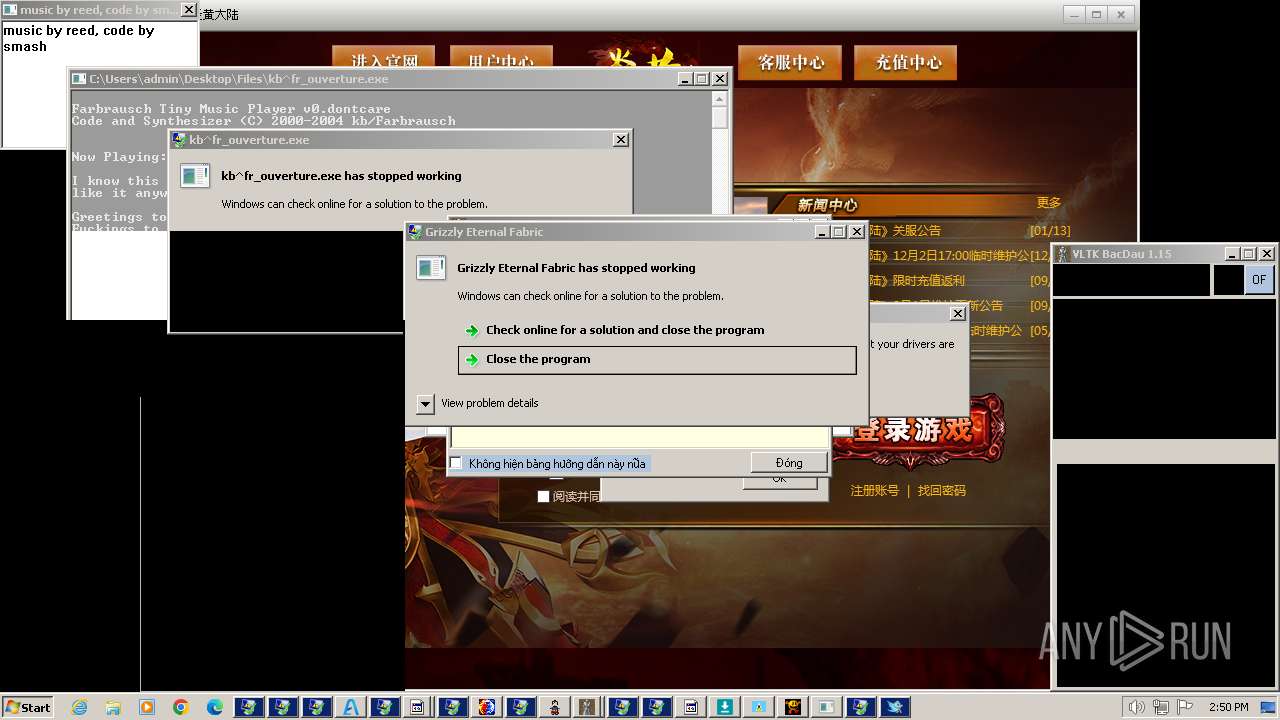This screenshot has height=720, width=1280.
Task: Open the Twitter bird app on taskbar
Action: click(x=895, y=707)
